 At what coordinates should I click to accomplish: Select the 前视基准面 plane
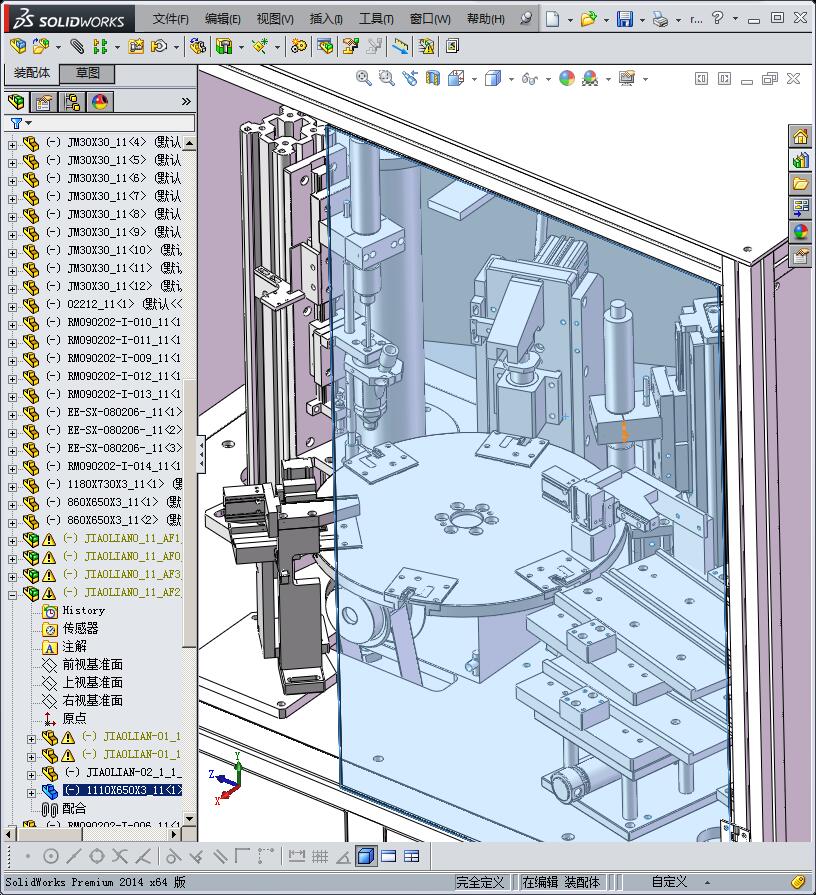pyautogui.click(x=92, y=664)
